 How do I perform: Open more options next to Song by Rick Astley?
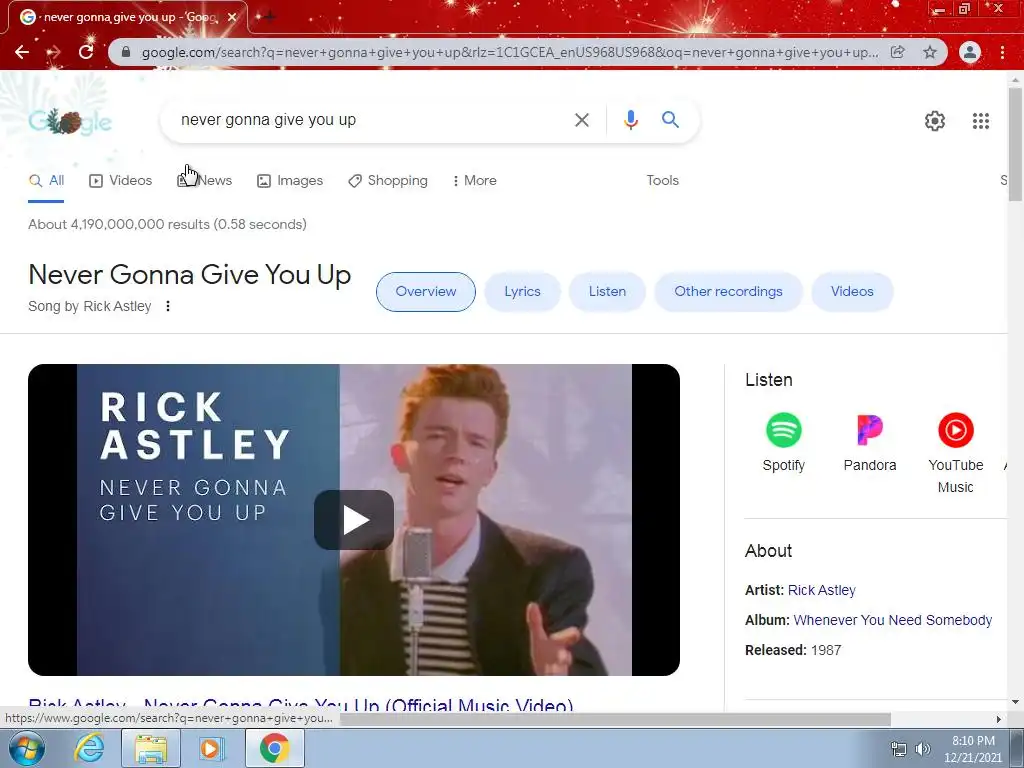click(x=168, y=306)
